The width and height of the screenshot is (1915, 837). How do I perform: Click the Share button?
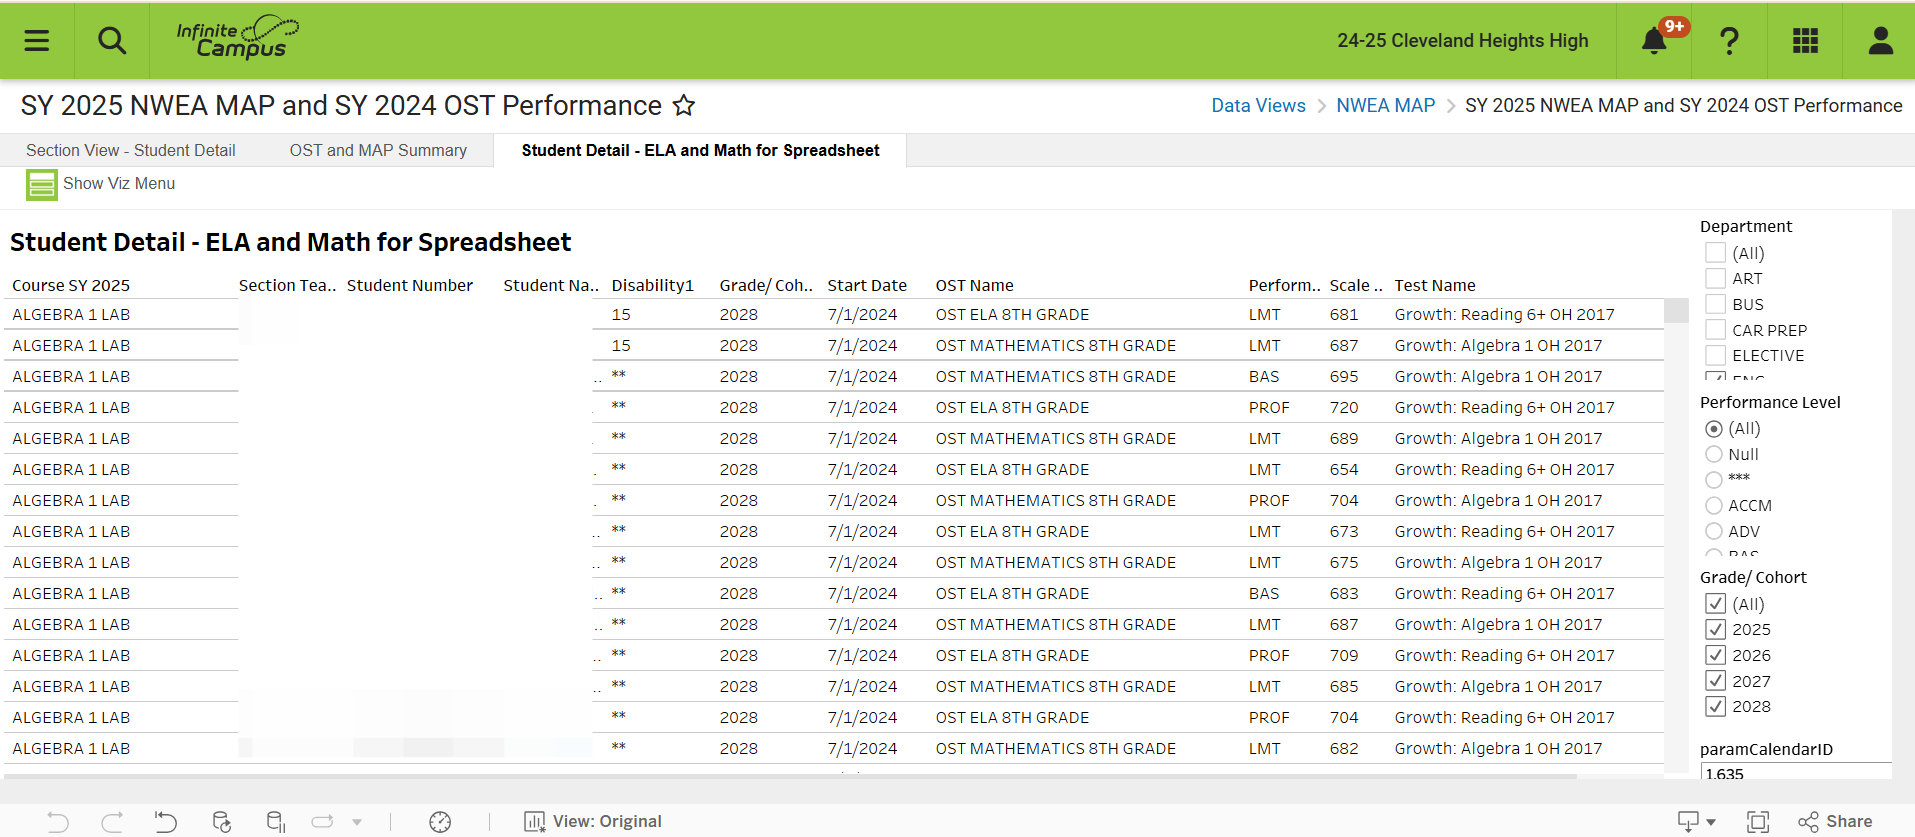(x=1835, y=822)
